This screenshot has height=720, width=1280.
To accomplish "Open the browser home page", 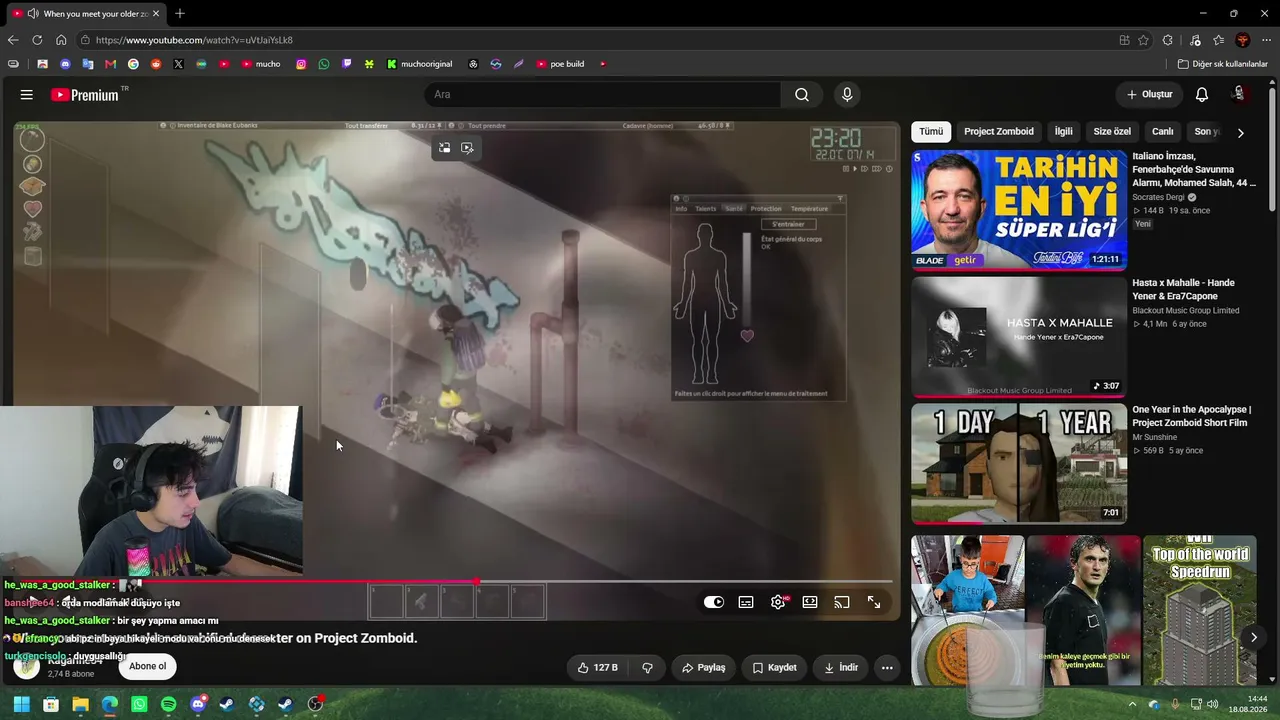I will [x=61, y=40].
